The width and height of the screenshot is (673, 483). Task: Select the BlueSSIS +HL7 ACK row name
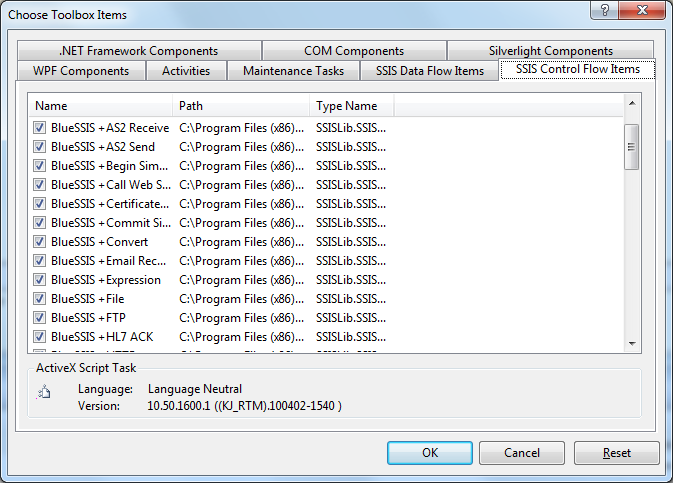[x=102, y=337]
